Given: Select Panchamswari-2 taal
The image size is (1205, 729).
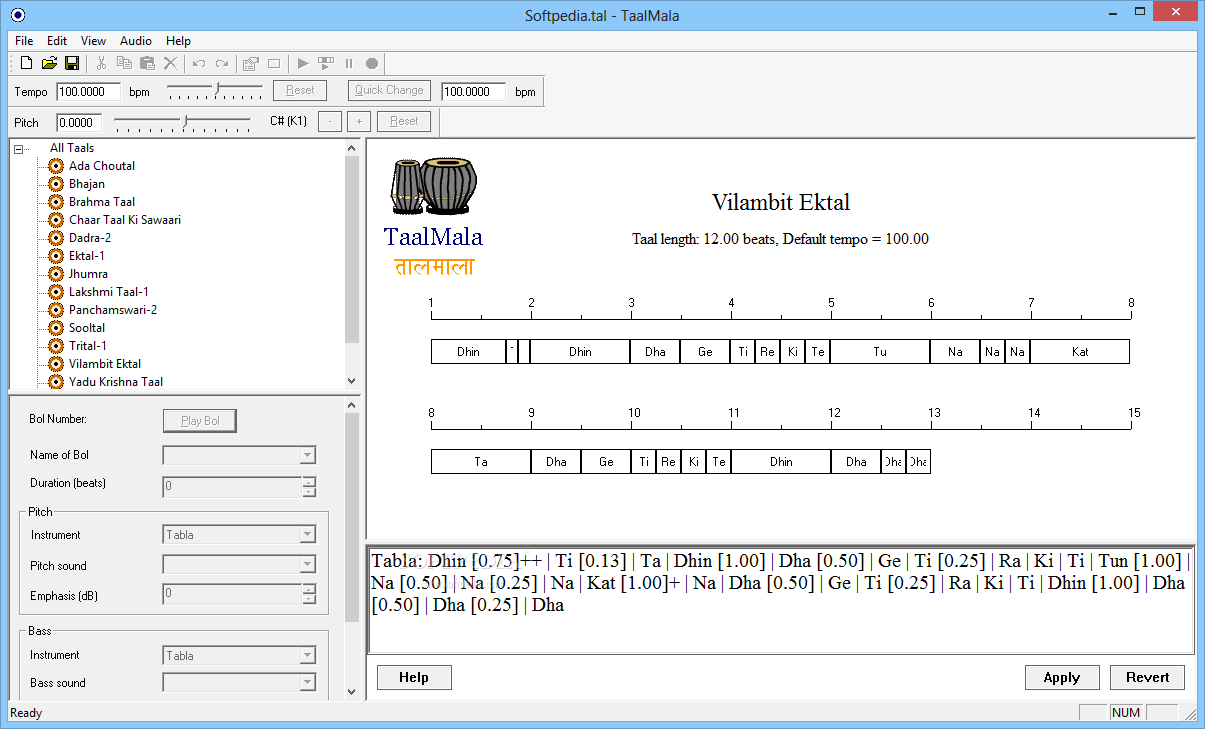Looking at the screenshot, I should [113, 310].
